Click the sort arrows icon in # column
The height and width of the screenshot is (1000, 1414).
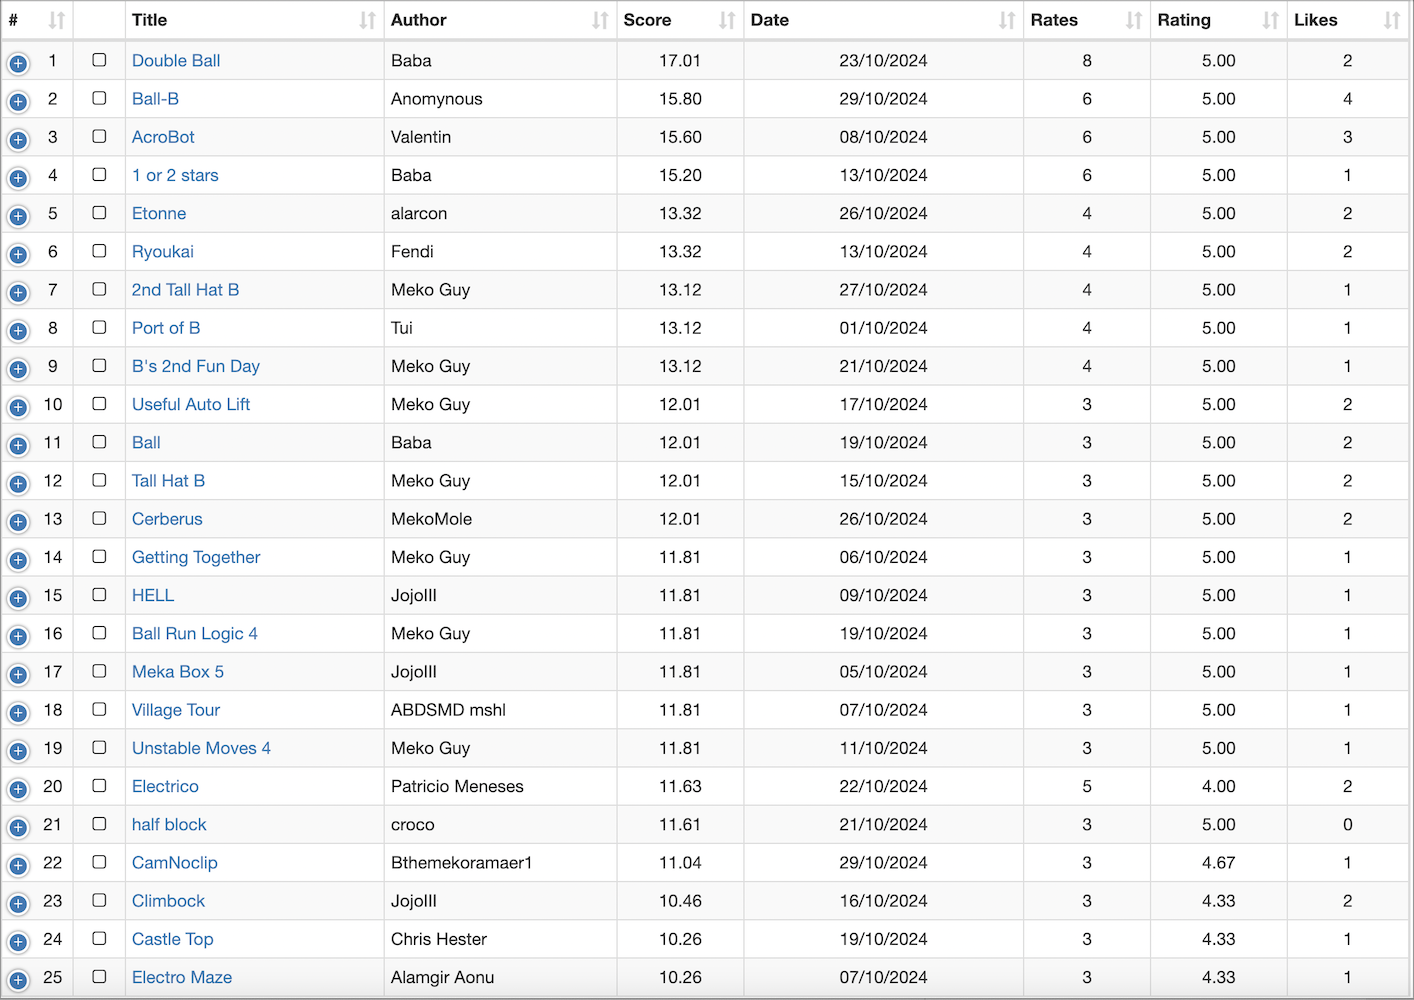coord(57,20)
